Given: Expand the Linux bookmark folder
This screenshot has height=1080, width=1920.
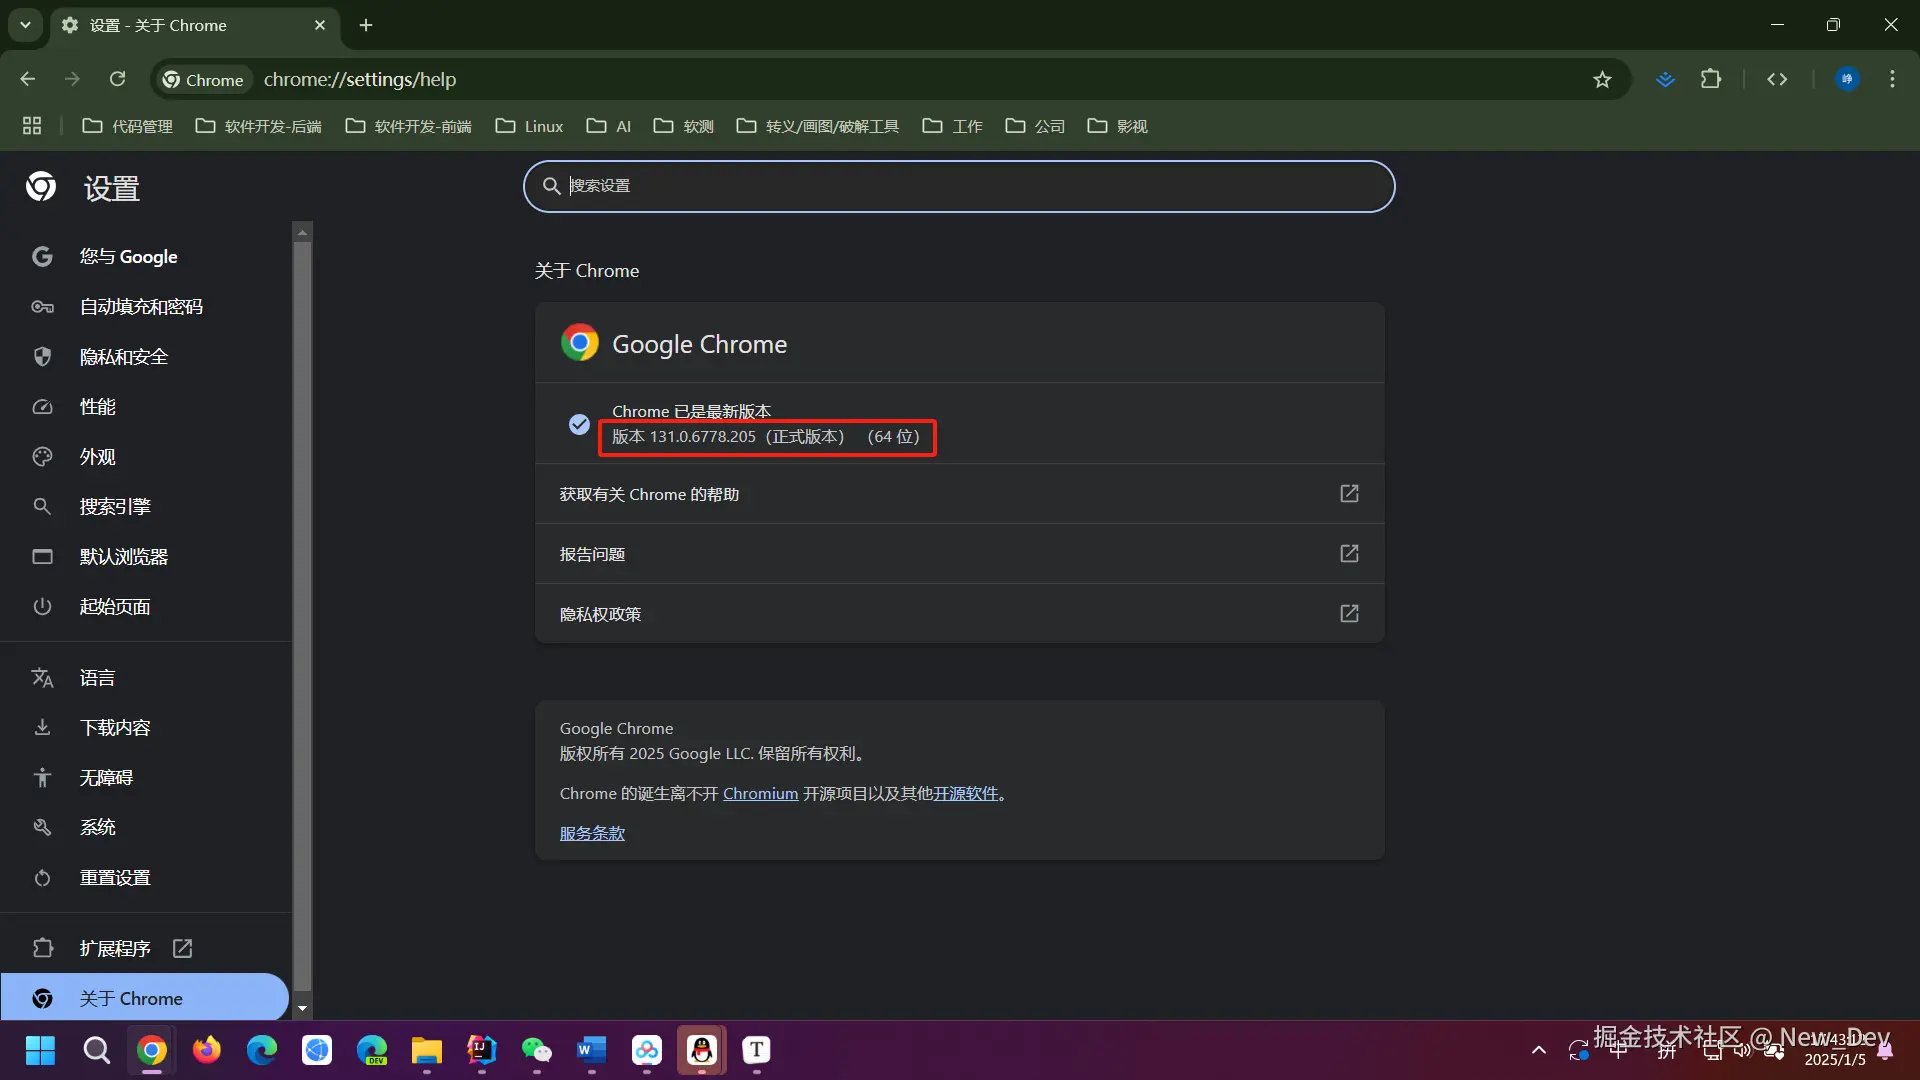Looking at the screenshot, I should [x=530, y=126].
